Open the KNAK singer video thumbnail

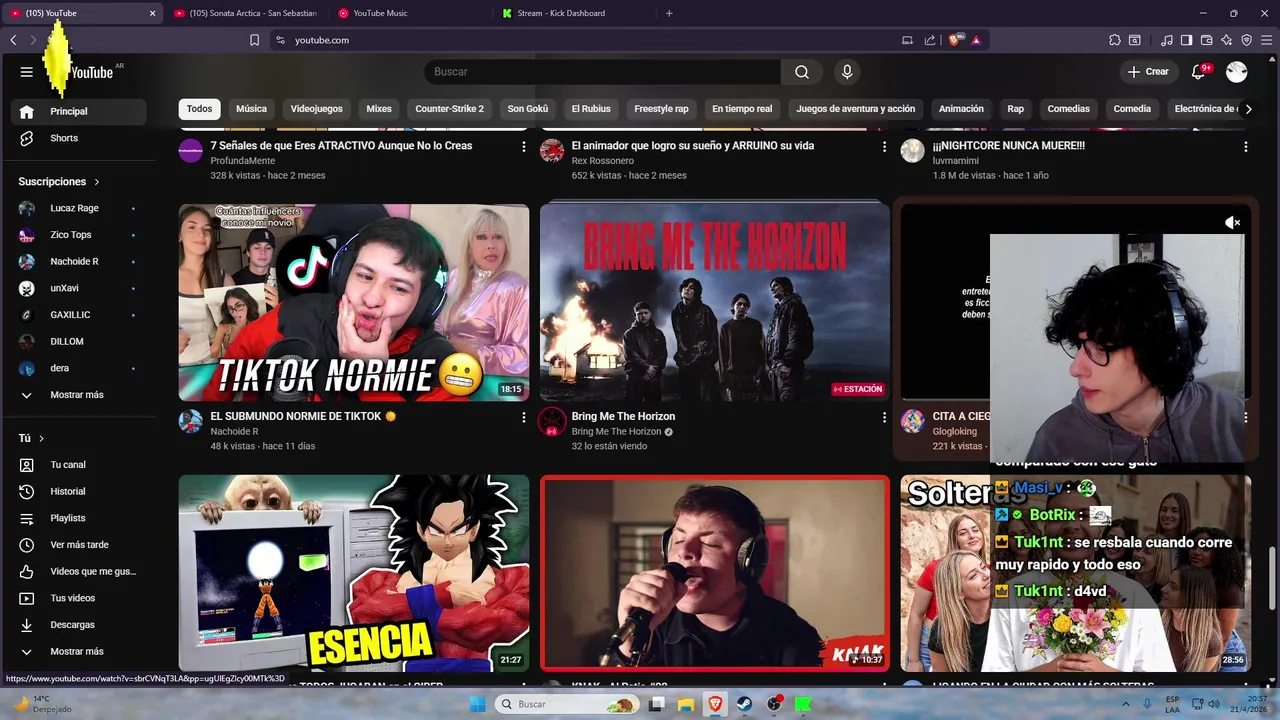click(715, 573)
